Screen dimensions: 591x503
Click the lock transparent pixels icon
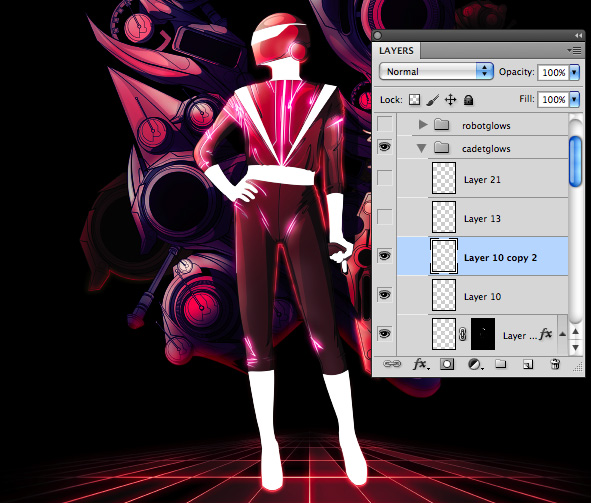pyautogui.click(x=415, y=100)
